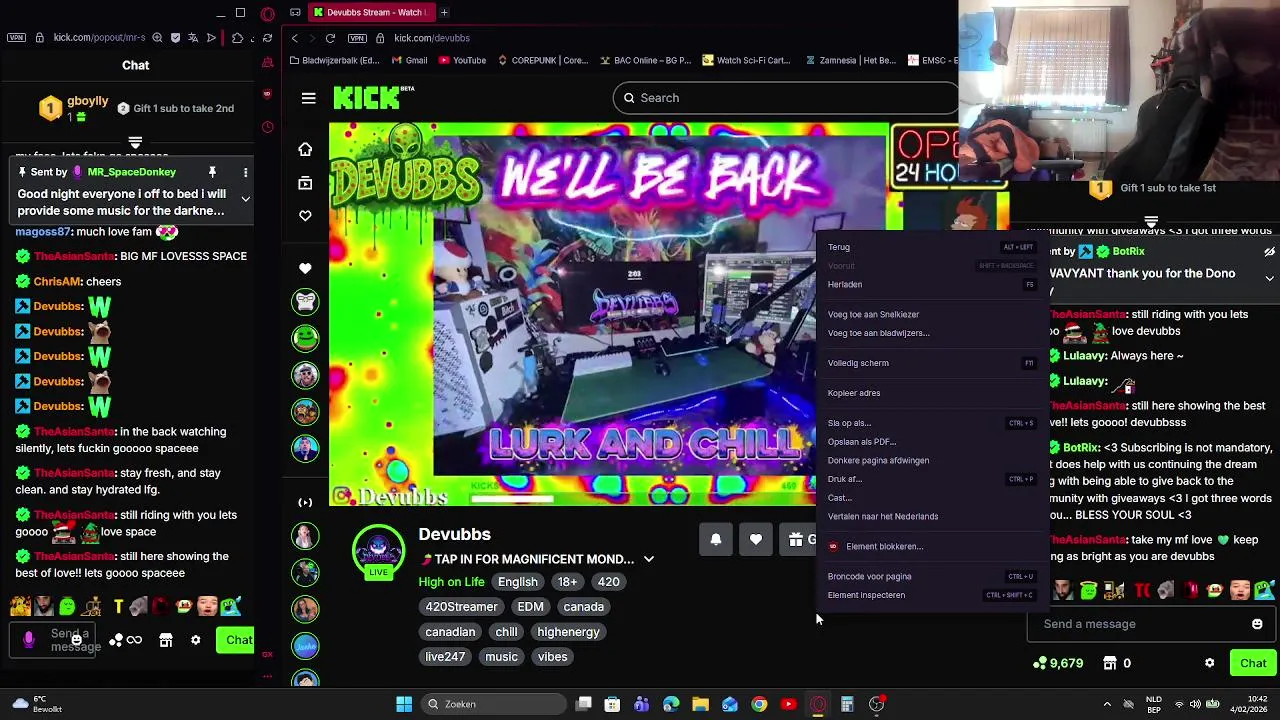
Task: Click the gift subs button under stream
Action: pyautogui.click(x=798, y=540)
